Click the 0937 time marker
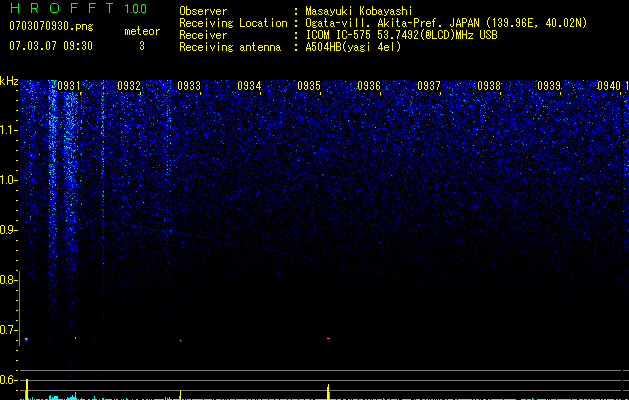The height and width of the screenshot is (400, 629). coord(428,86)
